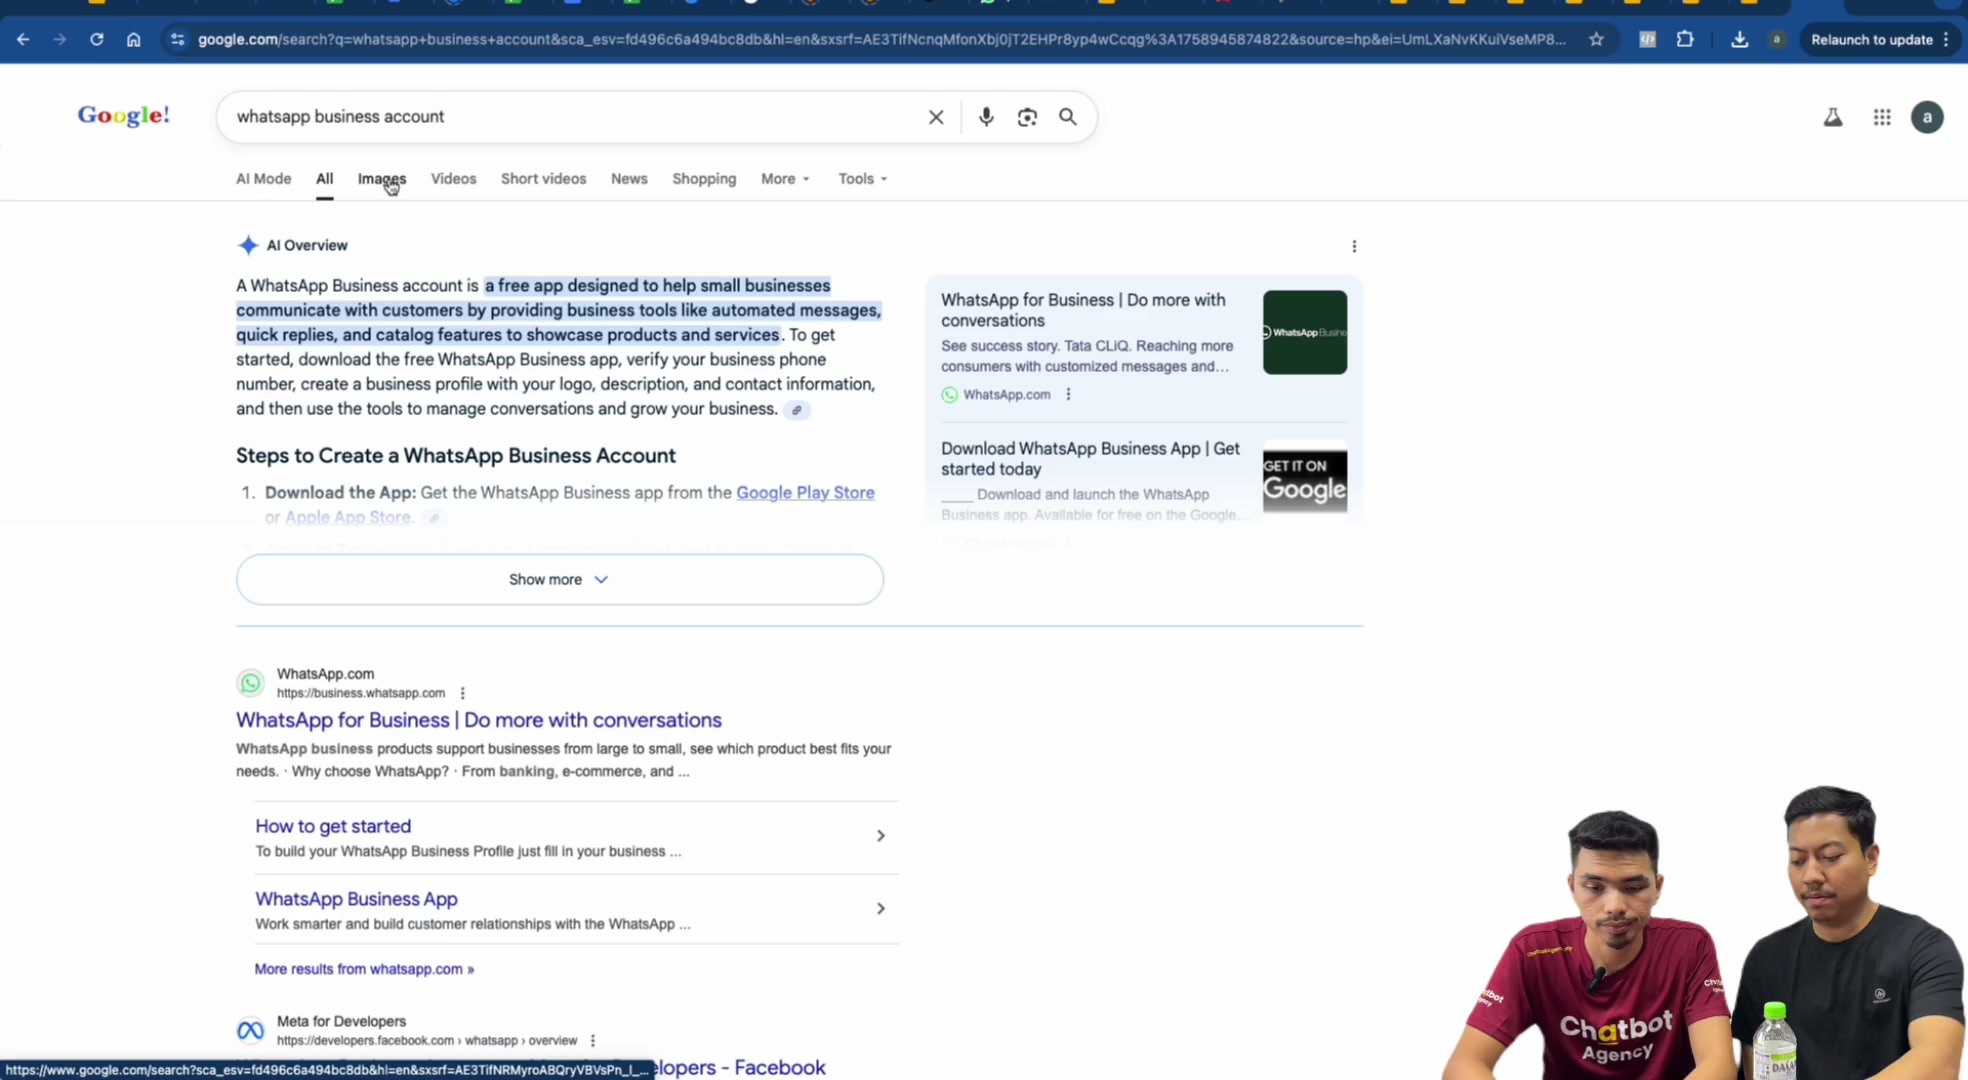
Task: Click into the search query field
Action: point(570,117)
